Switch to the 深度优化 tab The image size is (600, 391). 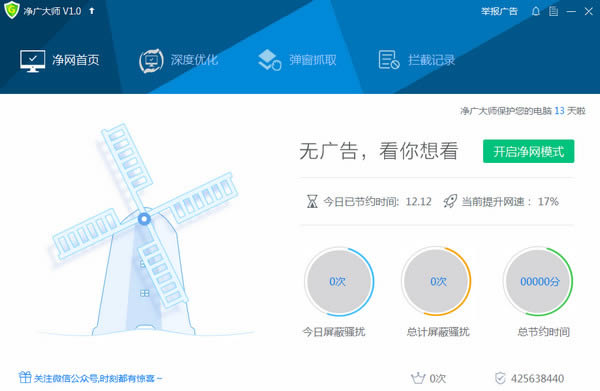178,60
